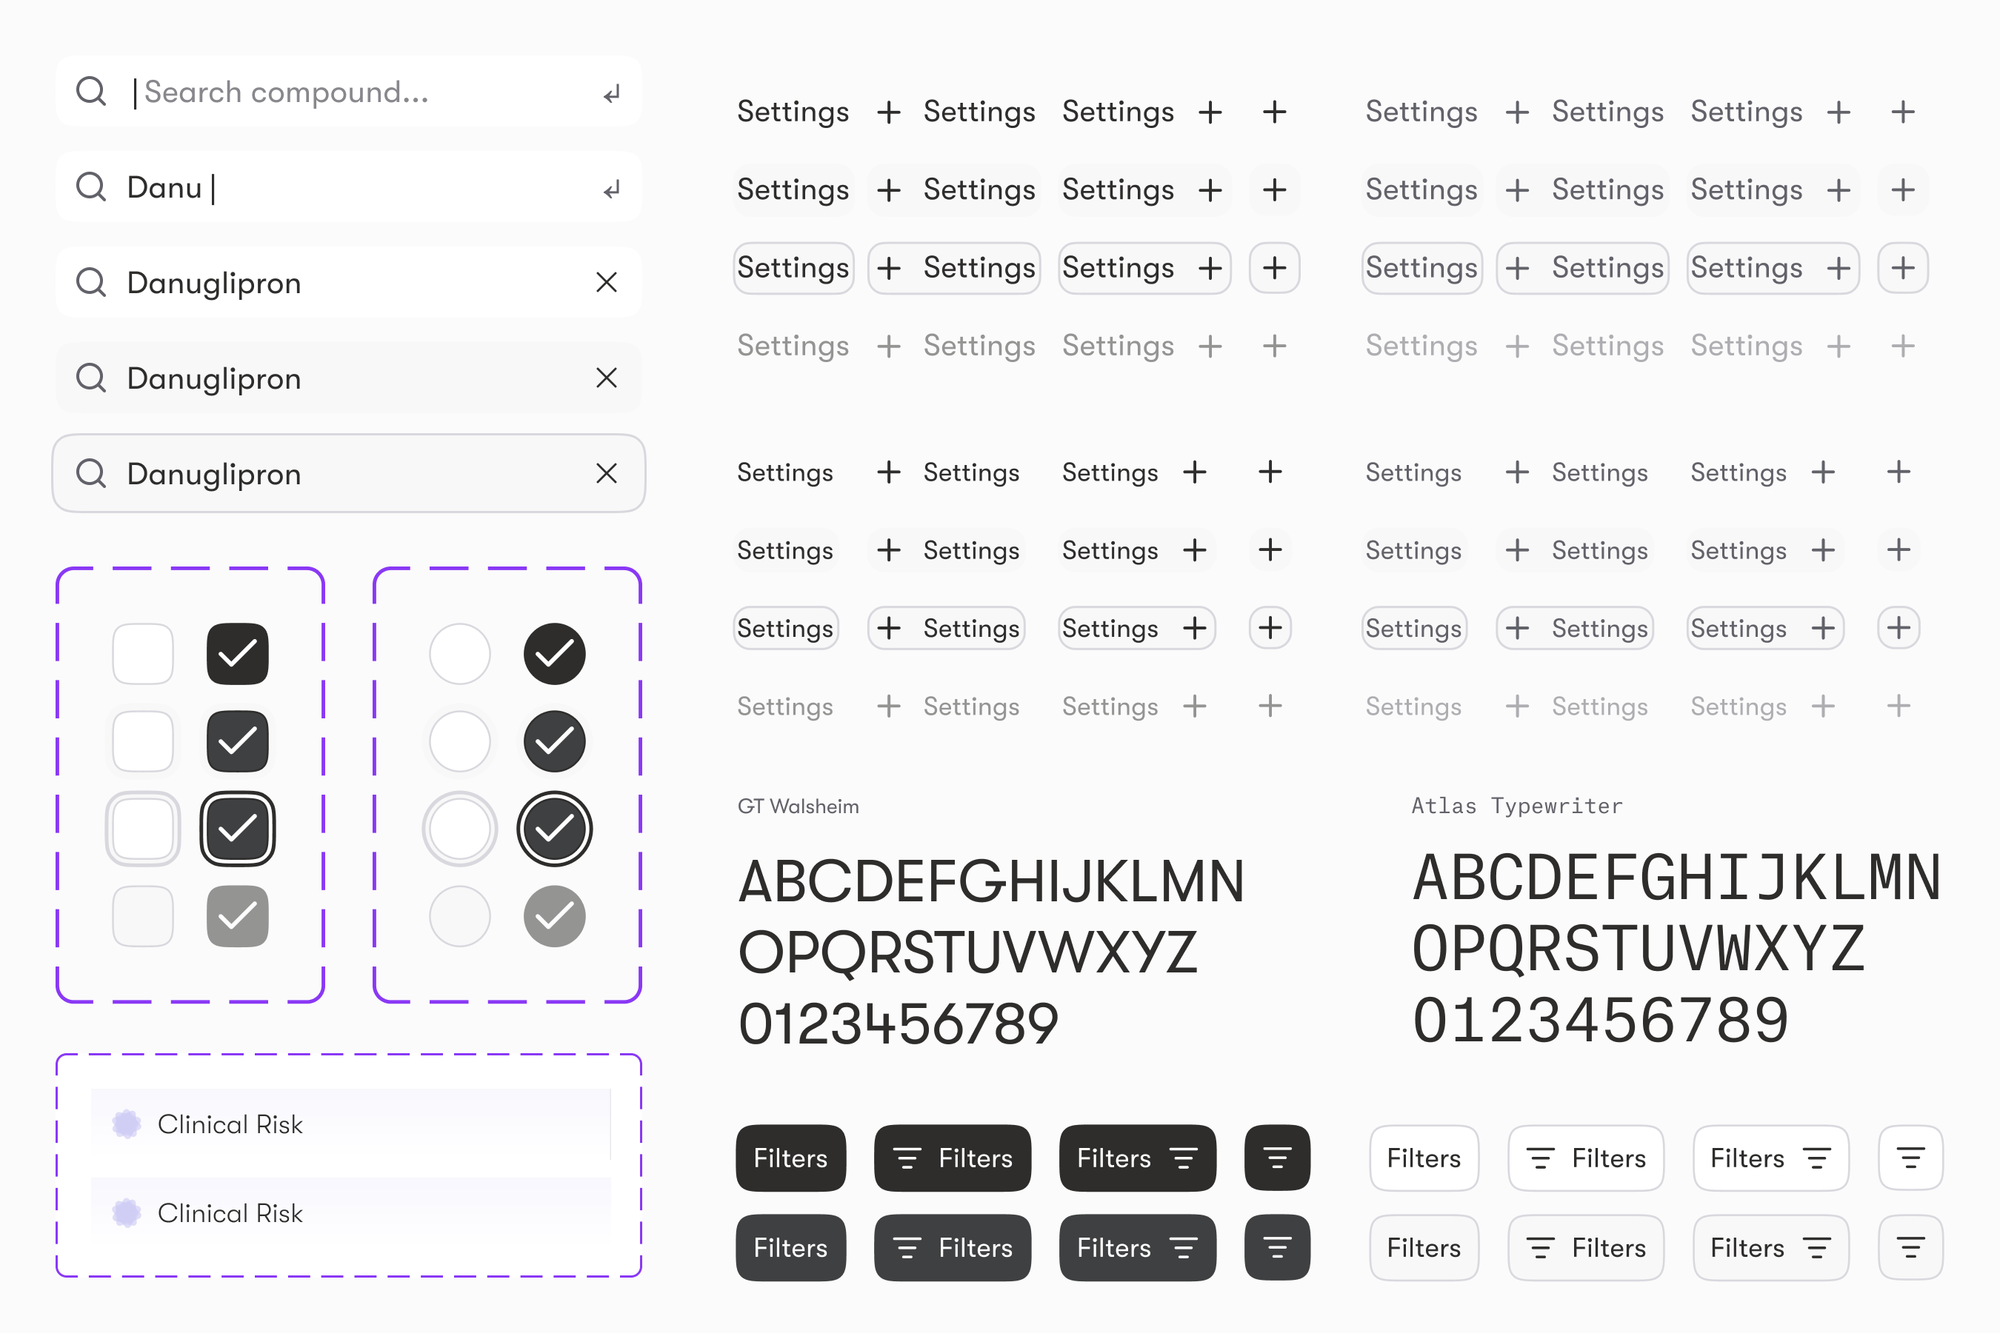Toggle the topmost black checked square checkbox

coord(238,654)
